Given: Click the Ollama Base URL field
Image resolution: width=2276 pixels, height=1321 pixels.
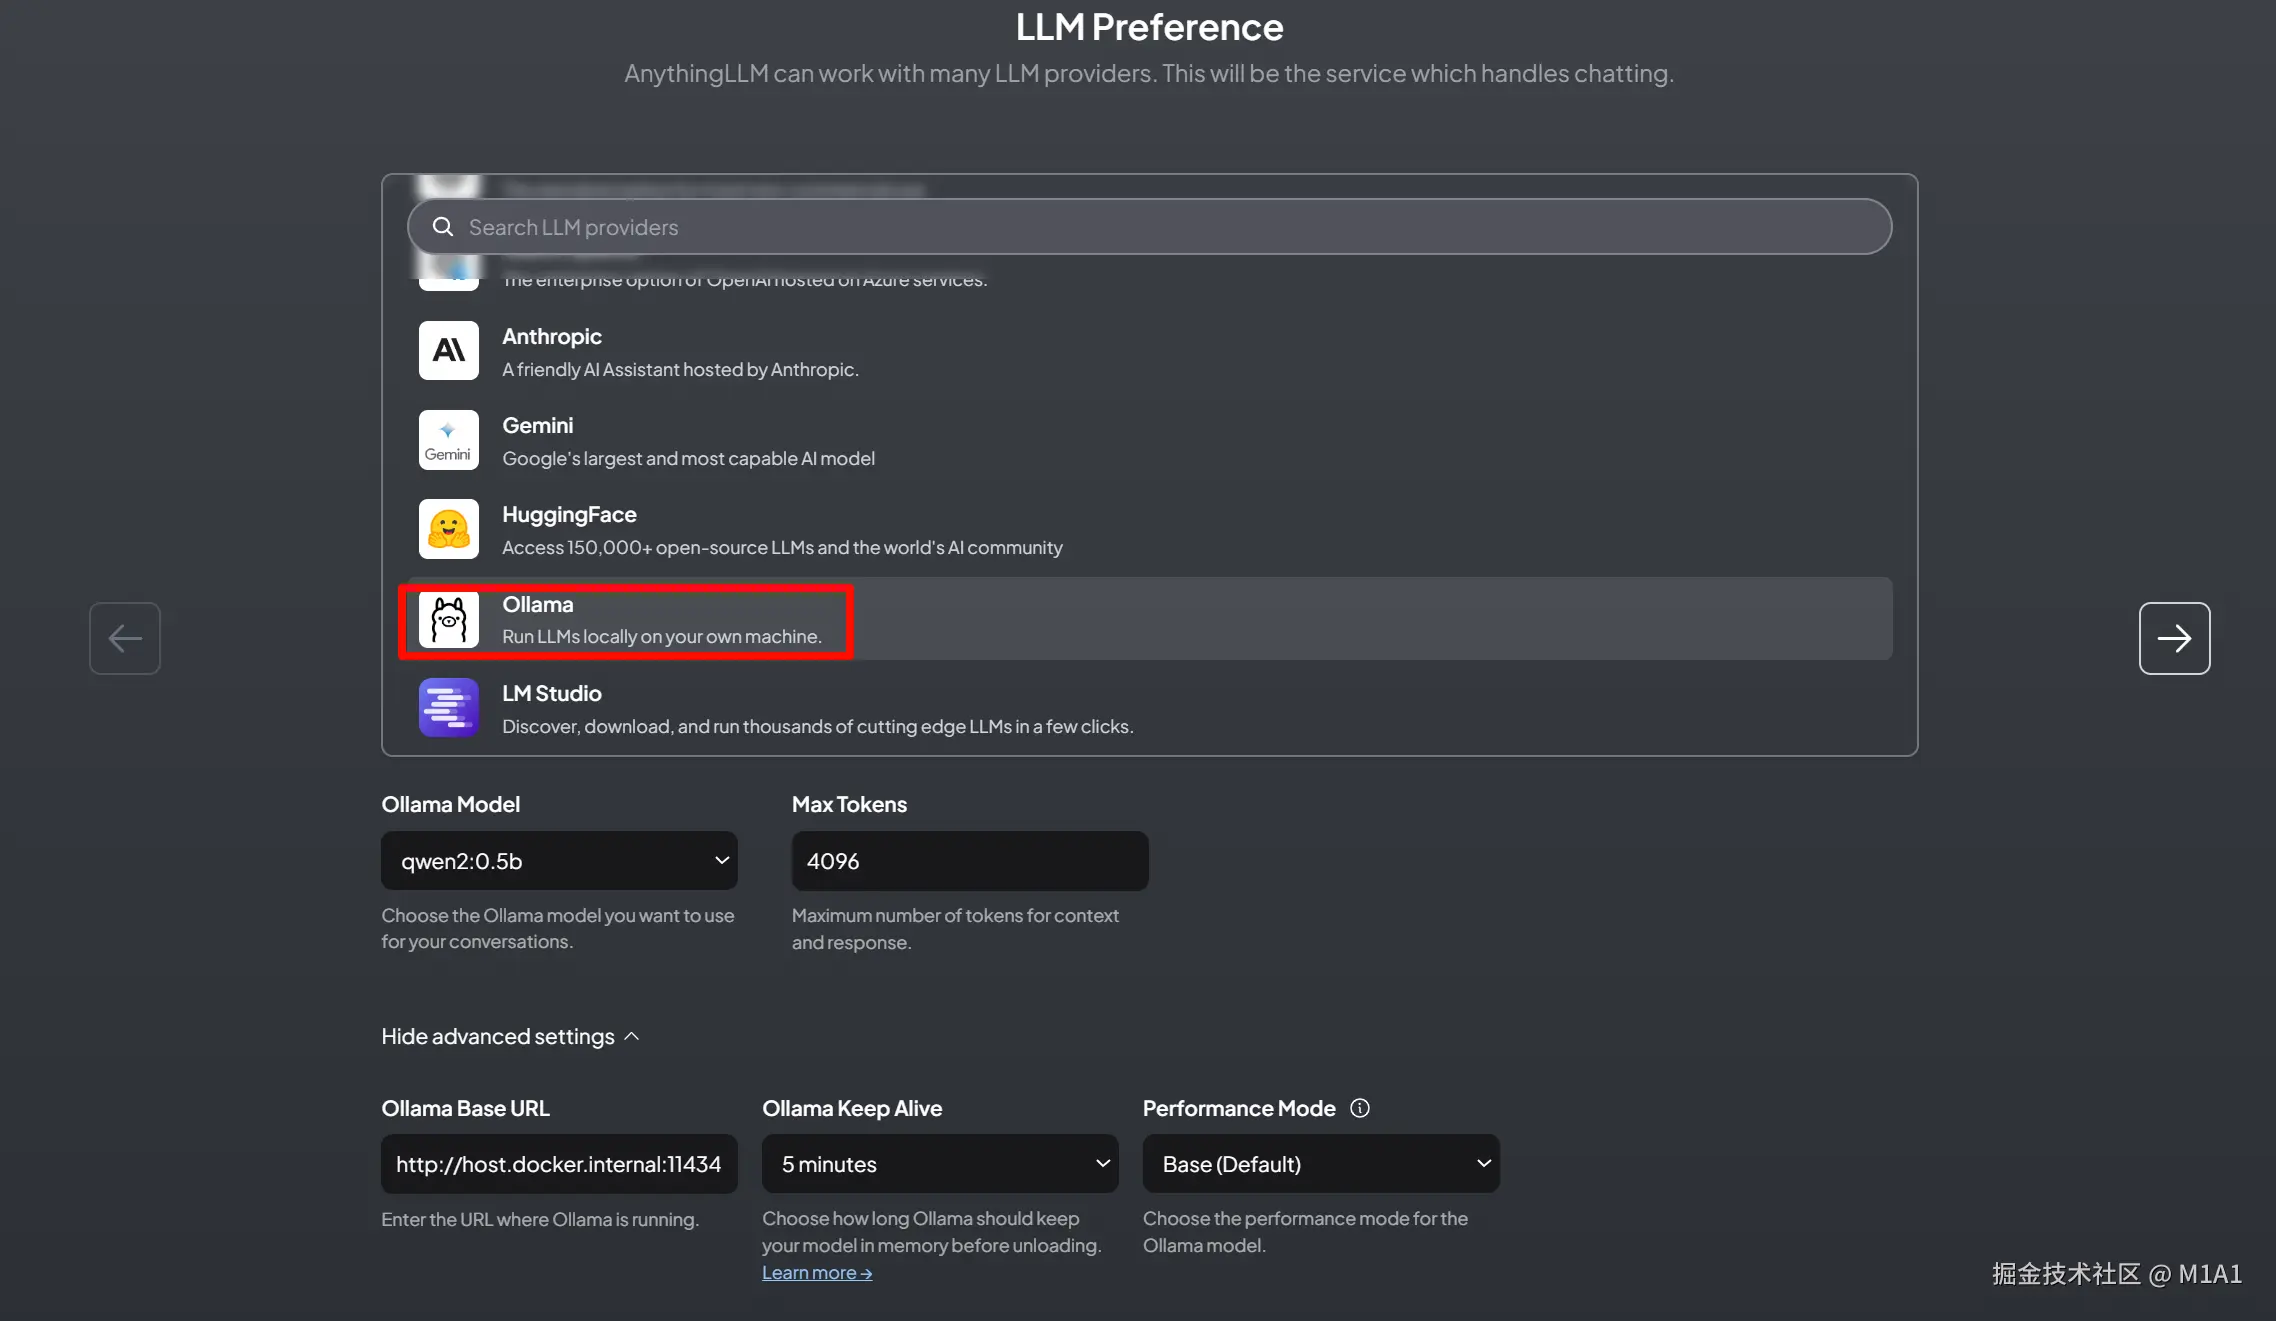Looking at the screenshot, I should [x=559, y=1164].
